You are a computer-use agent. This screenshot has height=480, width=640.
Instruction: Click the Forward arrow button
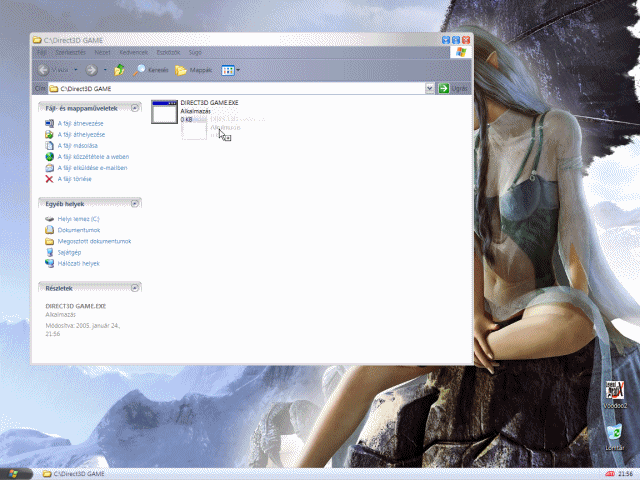tap(91, 70)
